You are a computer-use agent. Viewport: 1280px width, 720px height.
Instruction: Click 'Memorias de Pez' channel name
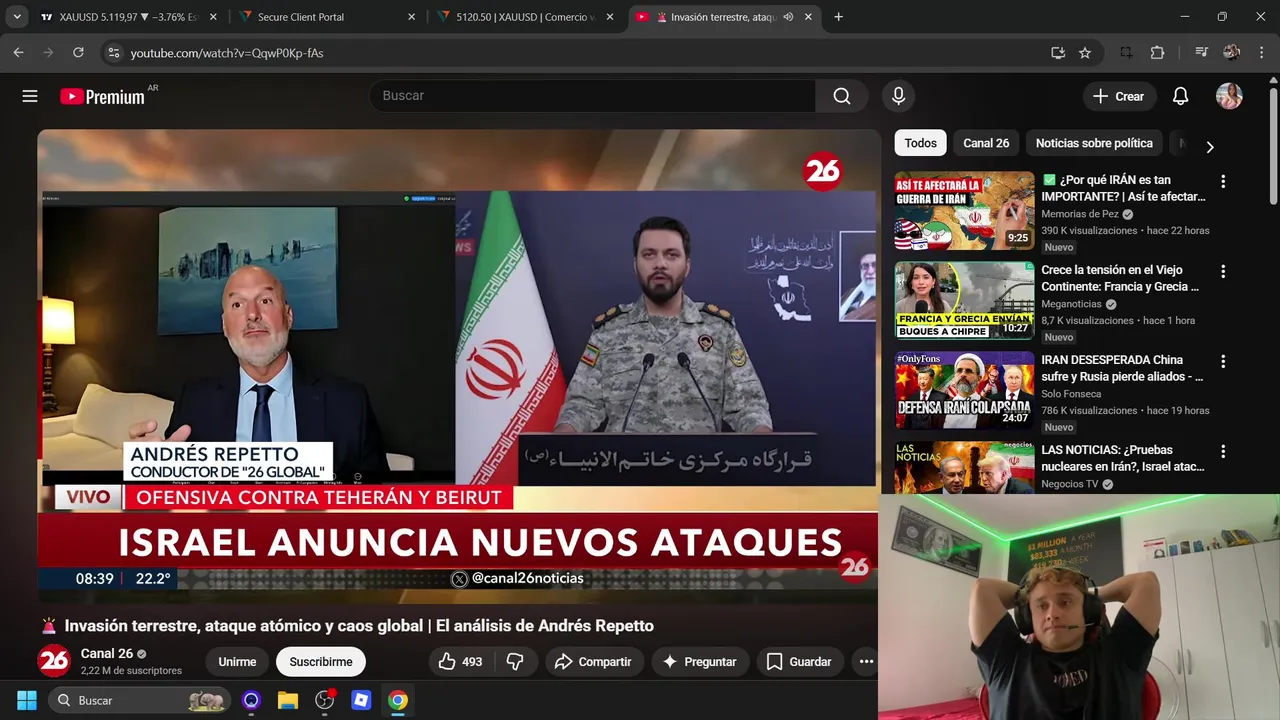click(1080, 214)
